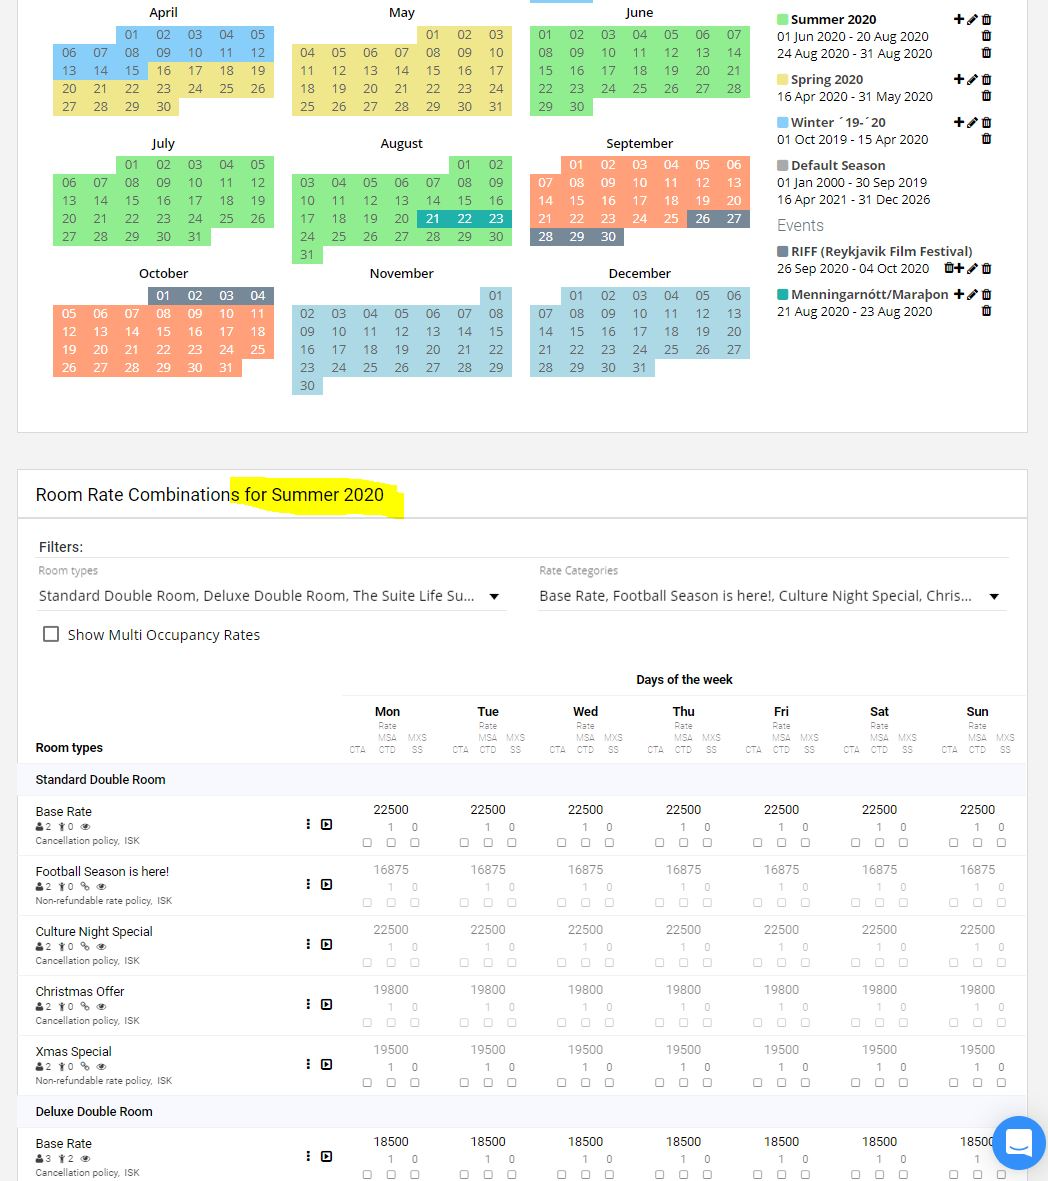
Task: Delete range 21 Aug 2020 - 23 Aug 2020
Action: click(987, 311)
